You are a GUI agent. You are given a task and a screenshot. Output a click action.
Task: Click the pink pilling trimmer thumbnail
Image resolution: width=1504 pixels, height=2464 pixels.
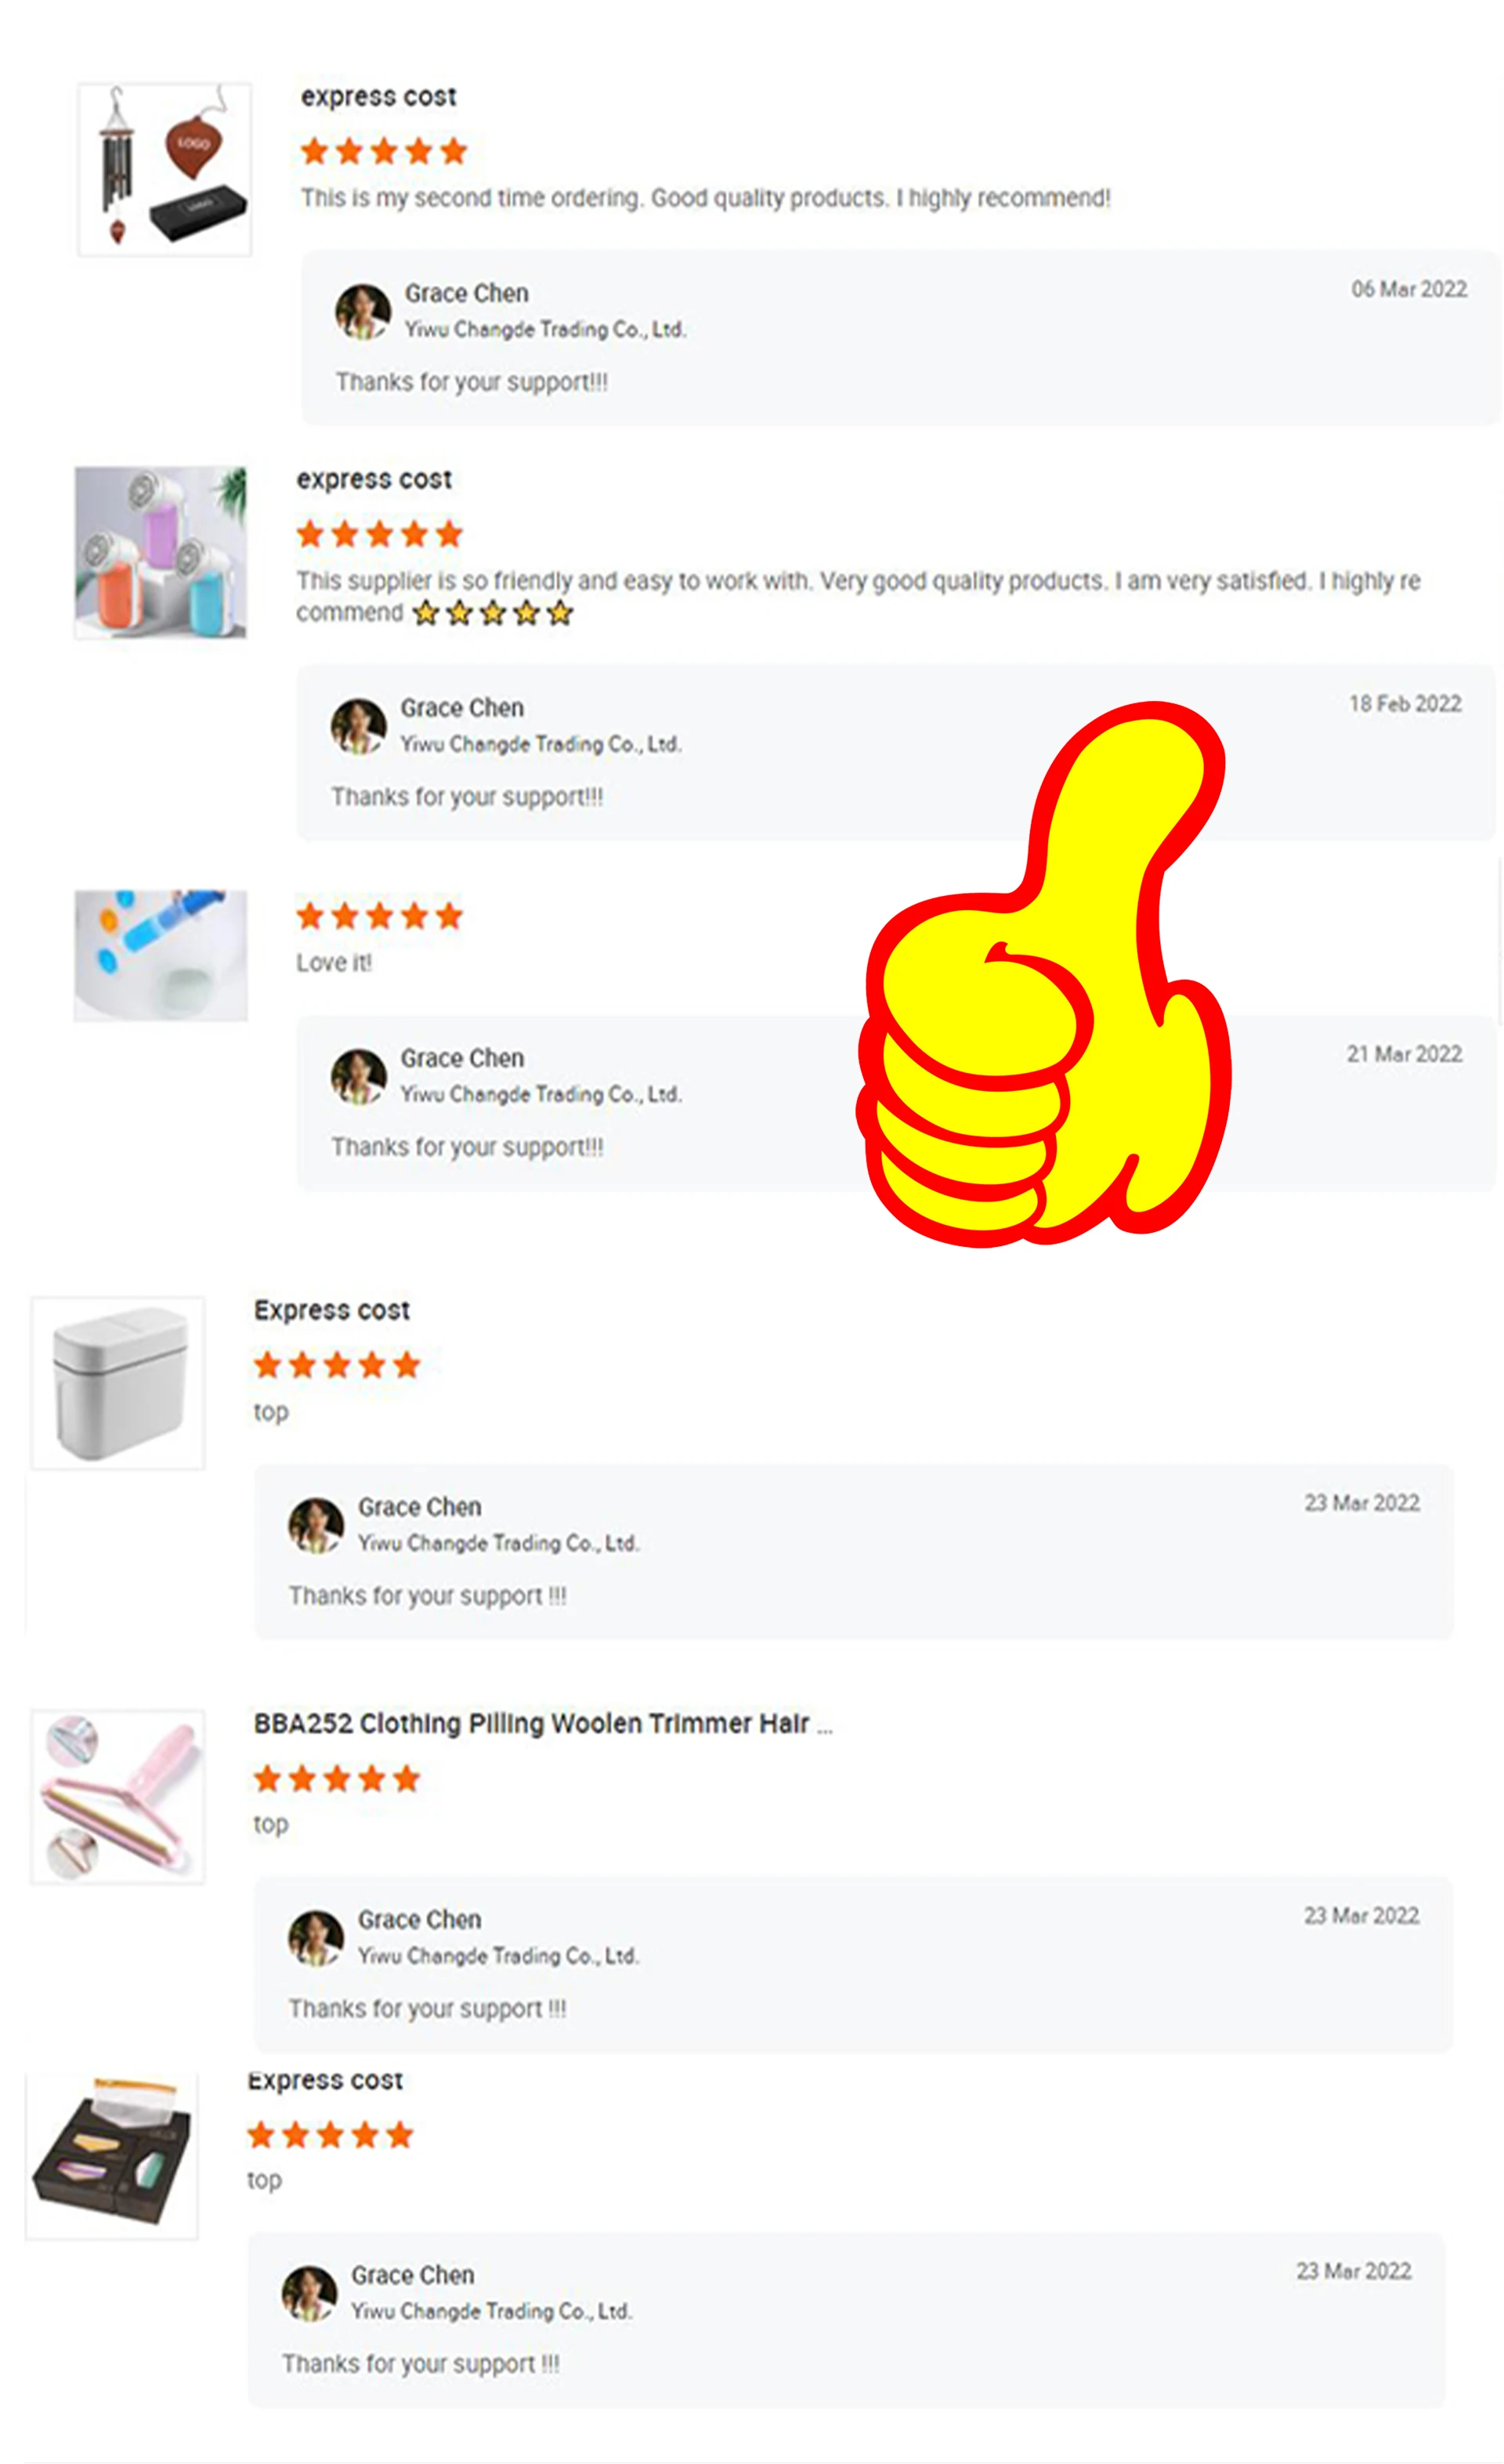coord(118,1797)
